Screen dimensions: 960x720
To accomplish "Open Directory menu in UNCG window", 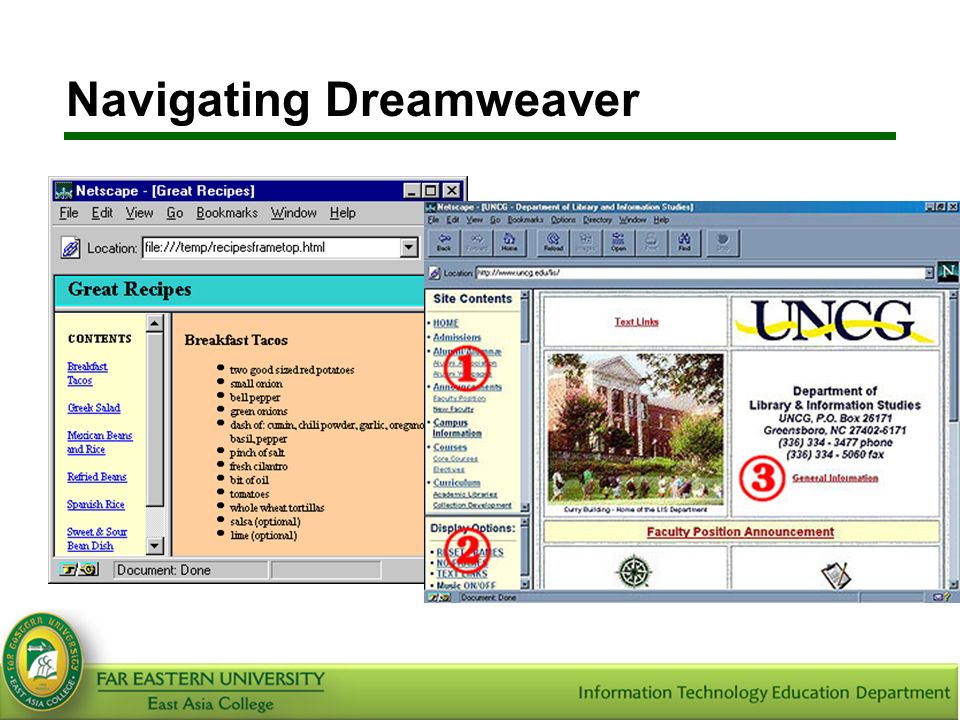I will click(x=597, y=220).
